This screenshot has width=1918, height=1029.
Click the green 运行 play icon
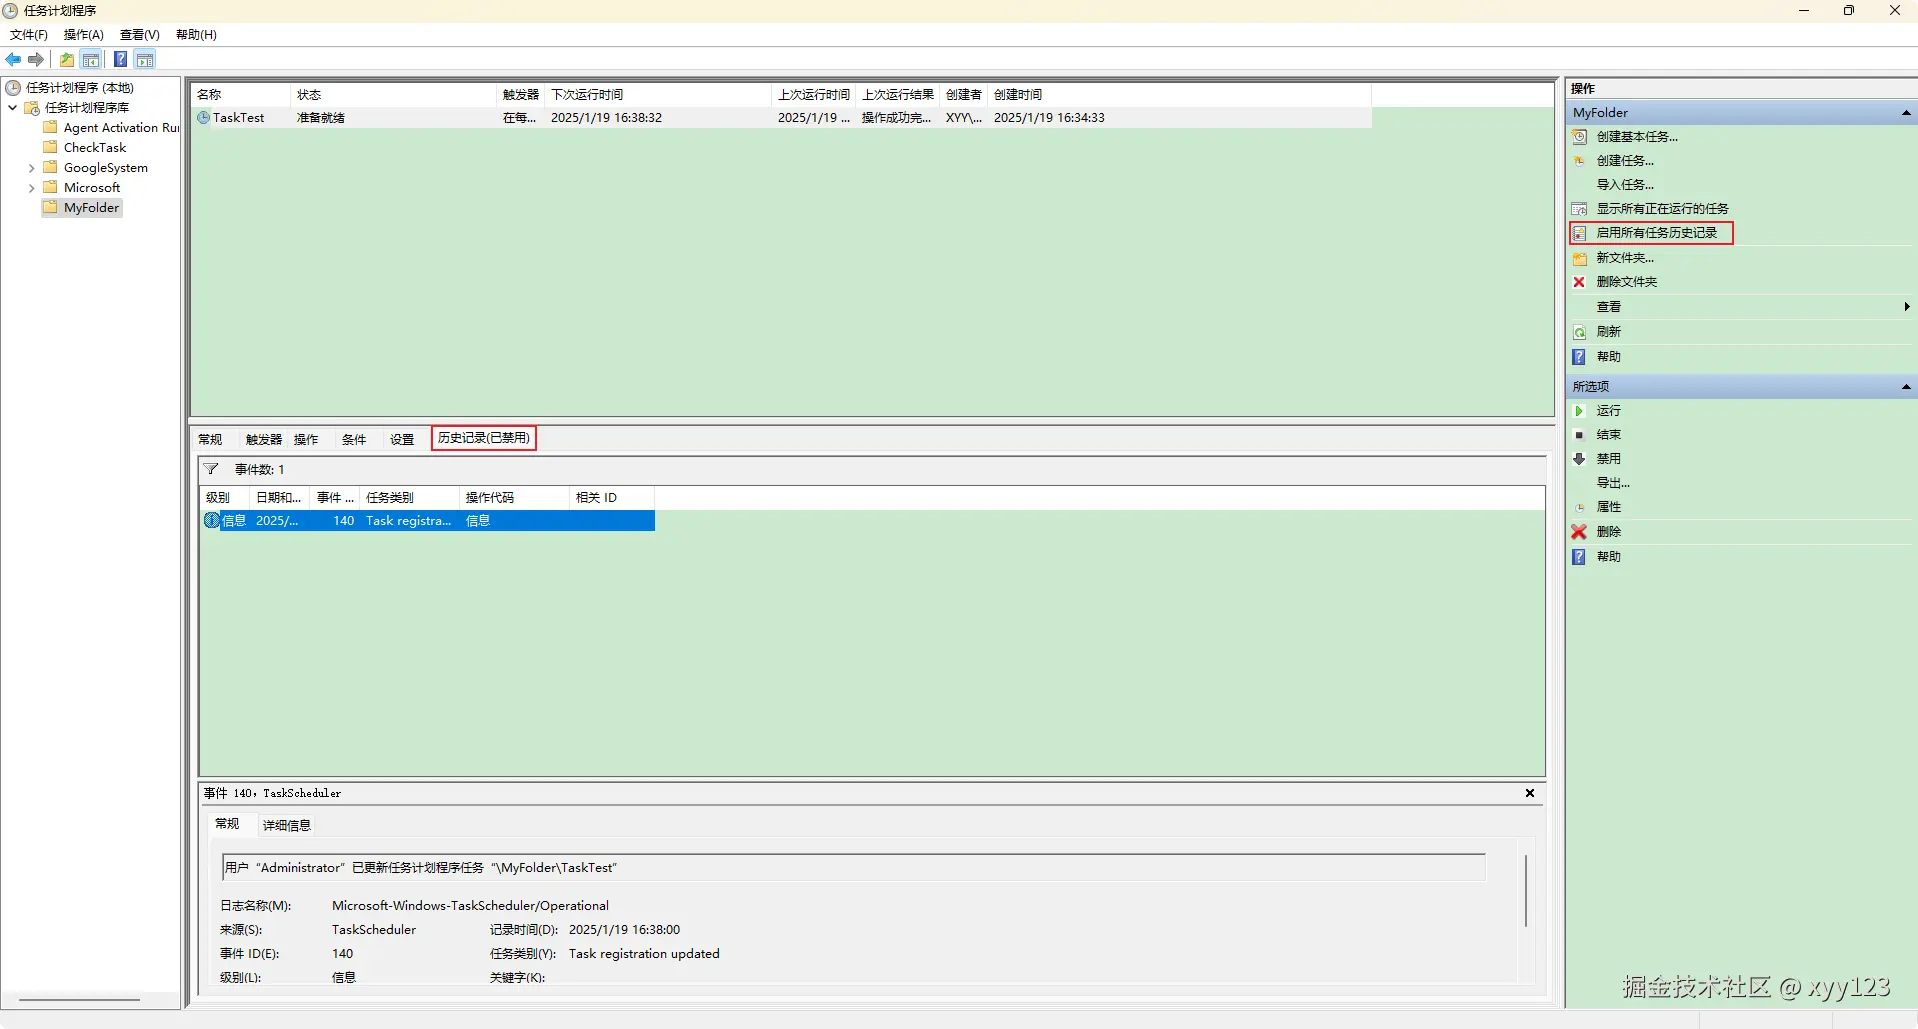[x=1579, y=411]
